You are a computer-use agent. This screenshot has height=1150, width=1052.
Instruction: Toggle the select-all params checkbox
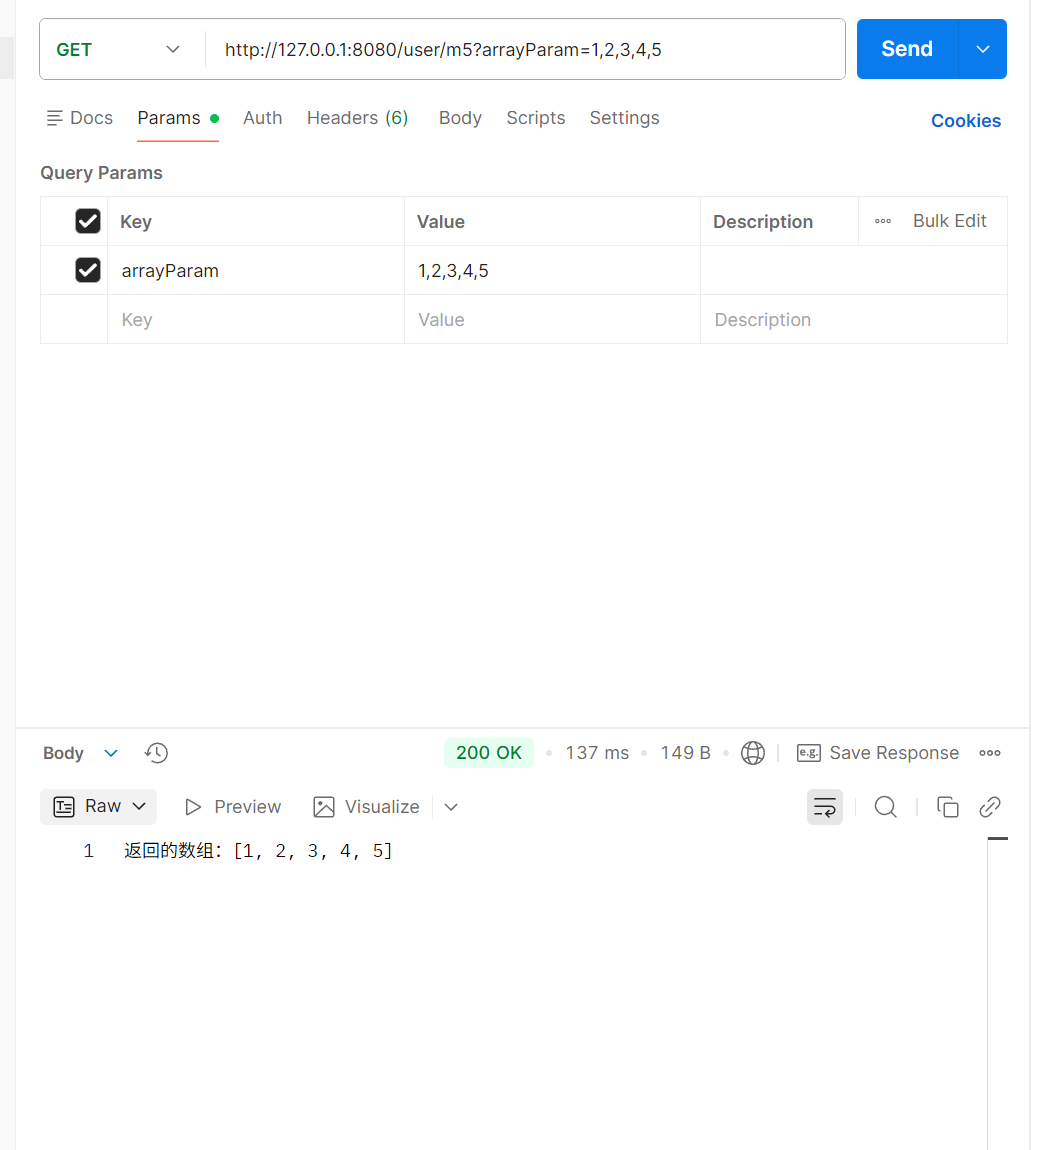88,221
